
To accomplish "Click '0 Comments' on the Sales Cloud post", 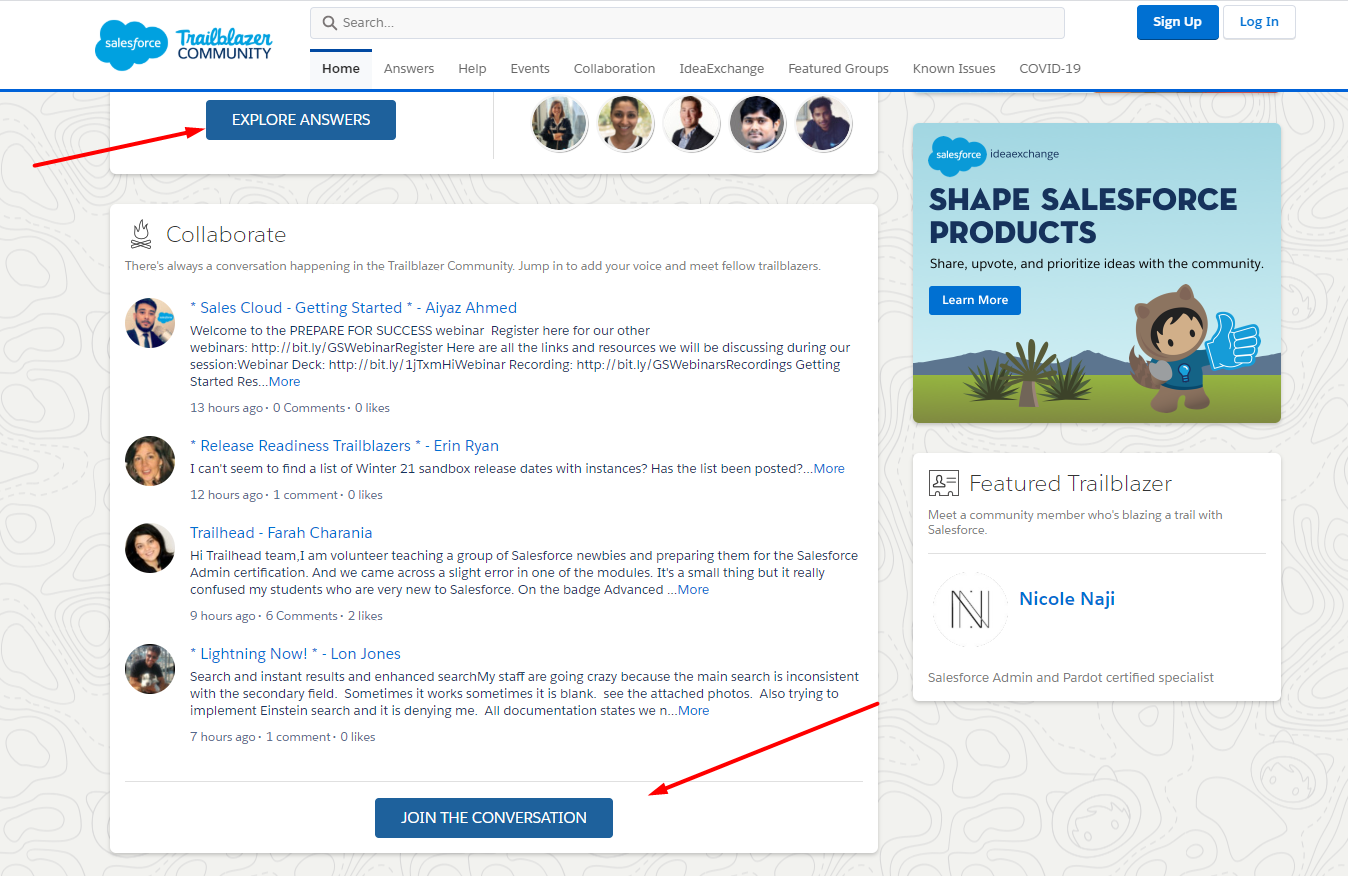I will (309, 408).
